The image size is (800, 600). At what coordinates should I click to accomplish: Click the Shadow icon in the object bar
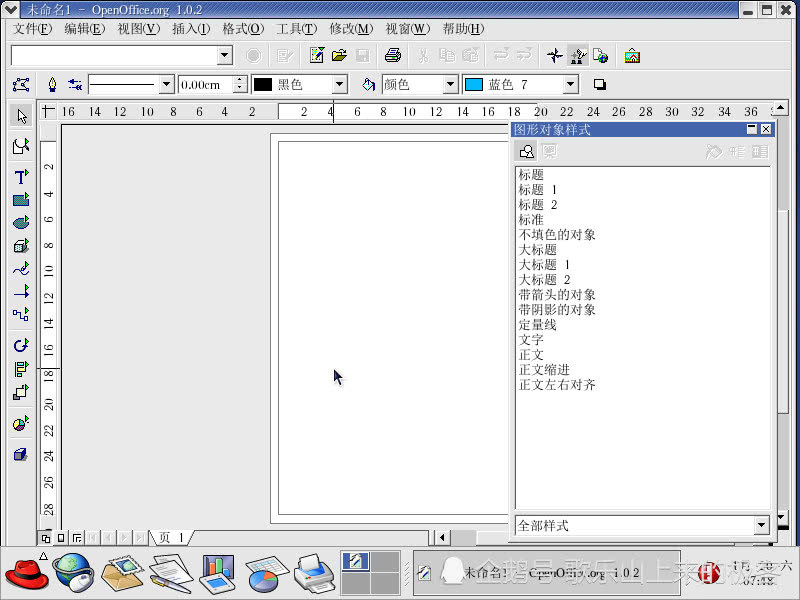pyautogui.click(x=600, y=85)
